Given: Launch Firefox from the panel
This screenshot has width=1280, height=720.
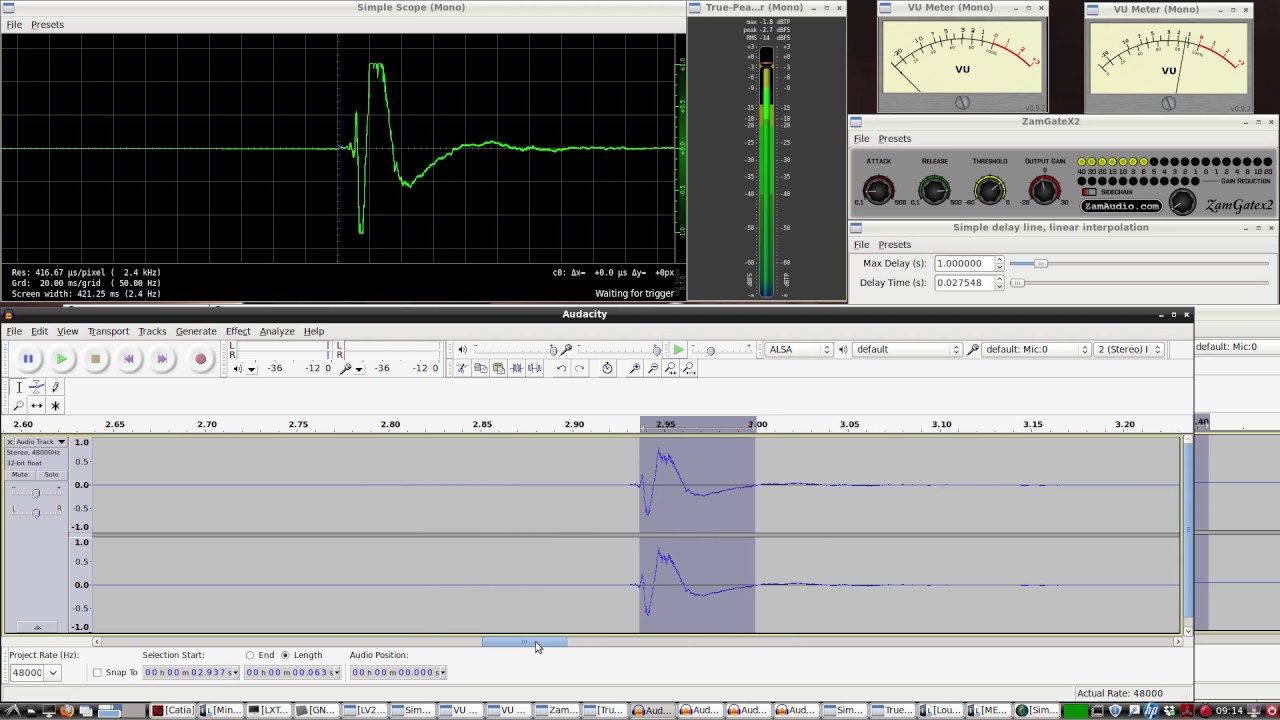Looking at the screenshot, I should [66, 711].
